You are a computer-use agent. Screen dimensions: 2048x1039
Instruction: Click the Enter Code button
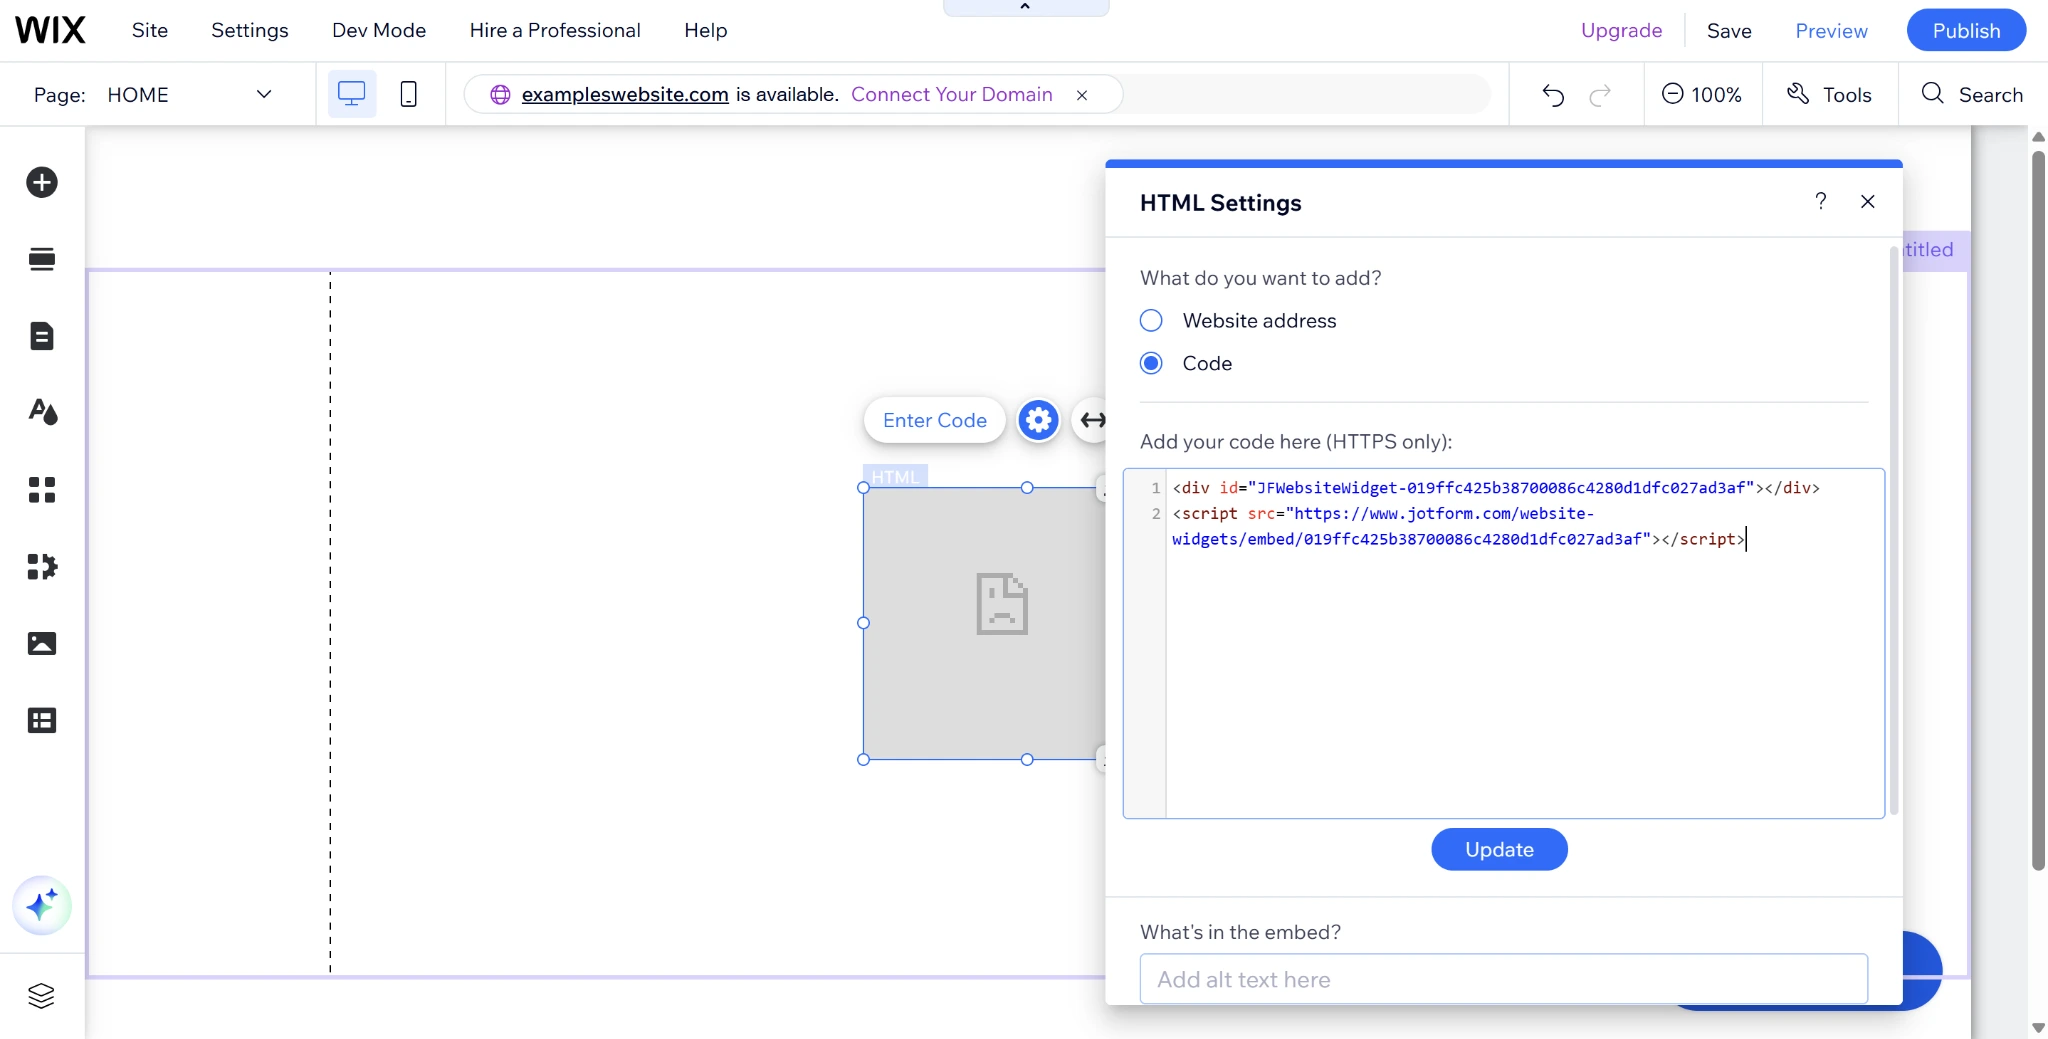coord(935,420)
